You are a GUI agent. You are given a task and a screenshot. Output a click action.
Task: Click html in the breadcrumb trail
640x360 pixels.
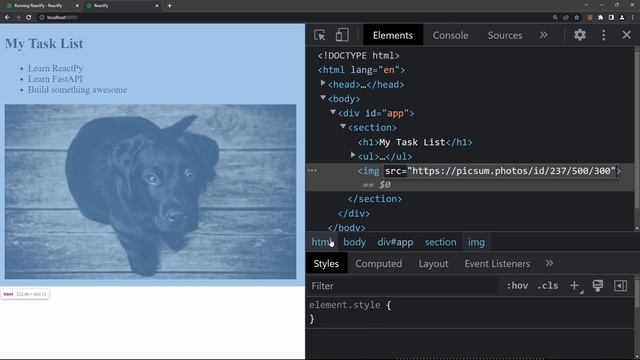click(x=322, y=242)
